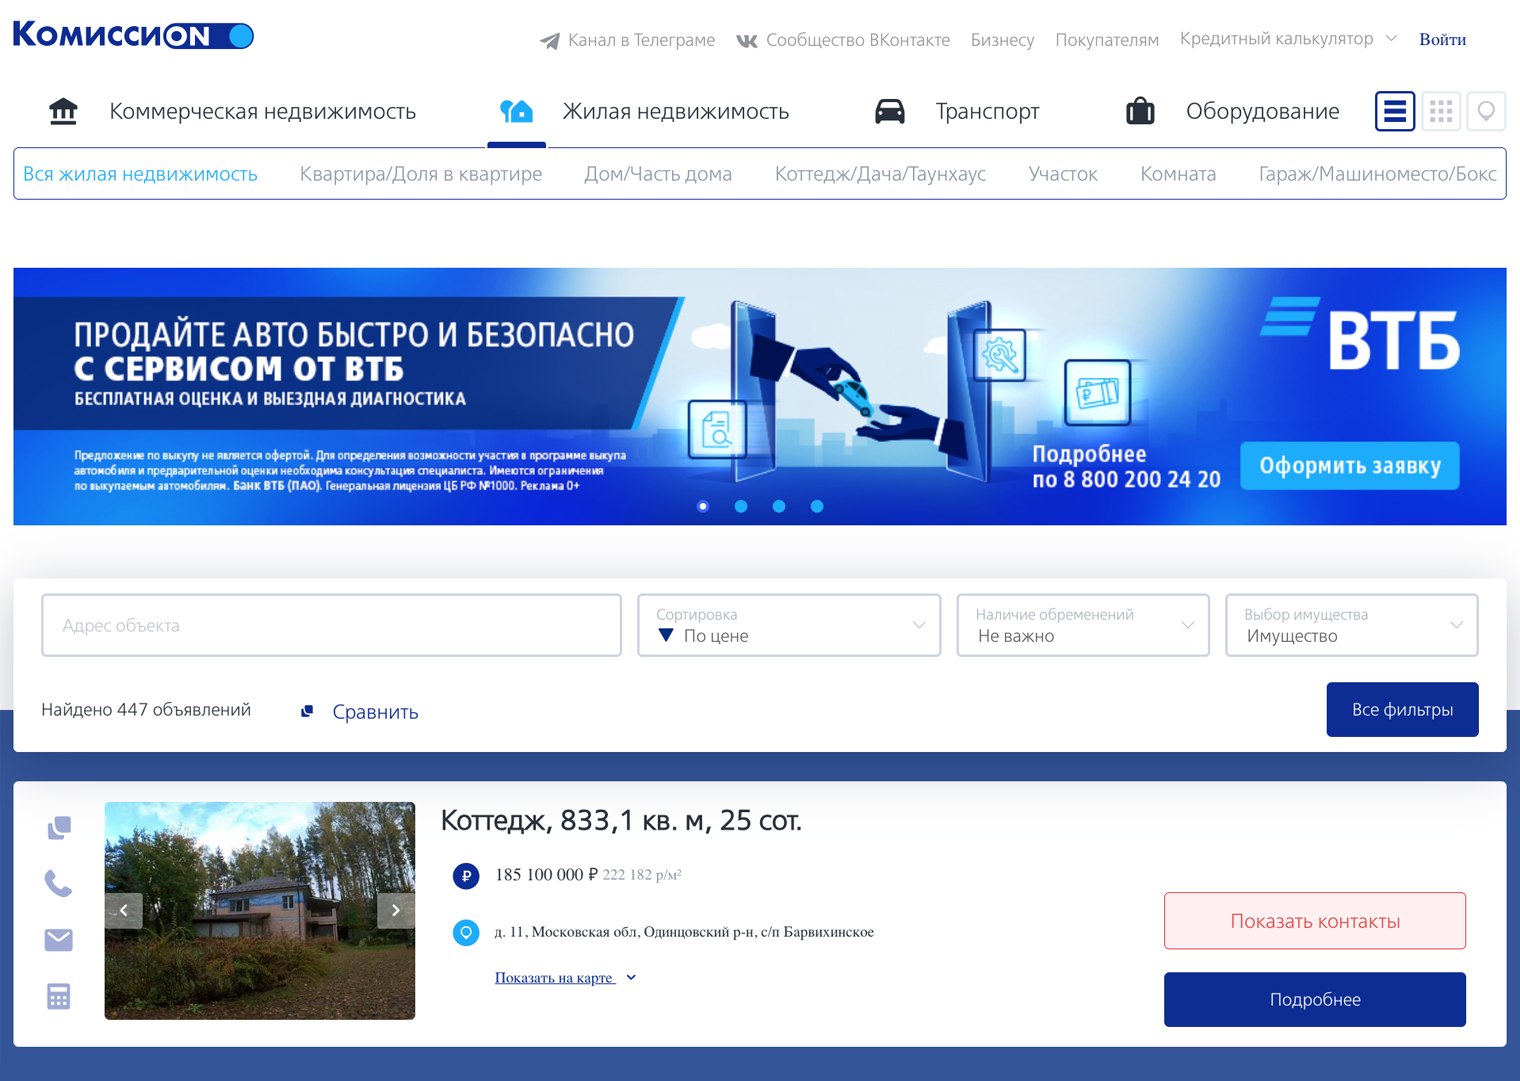This screenshot has width=1520, height=1081.
Task: Select Квартира/Доля в квартире tab
Action: coord(421,174)
